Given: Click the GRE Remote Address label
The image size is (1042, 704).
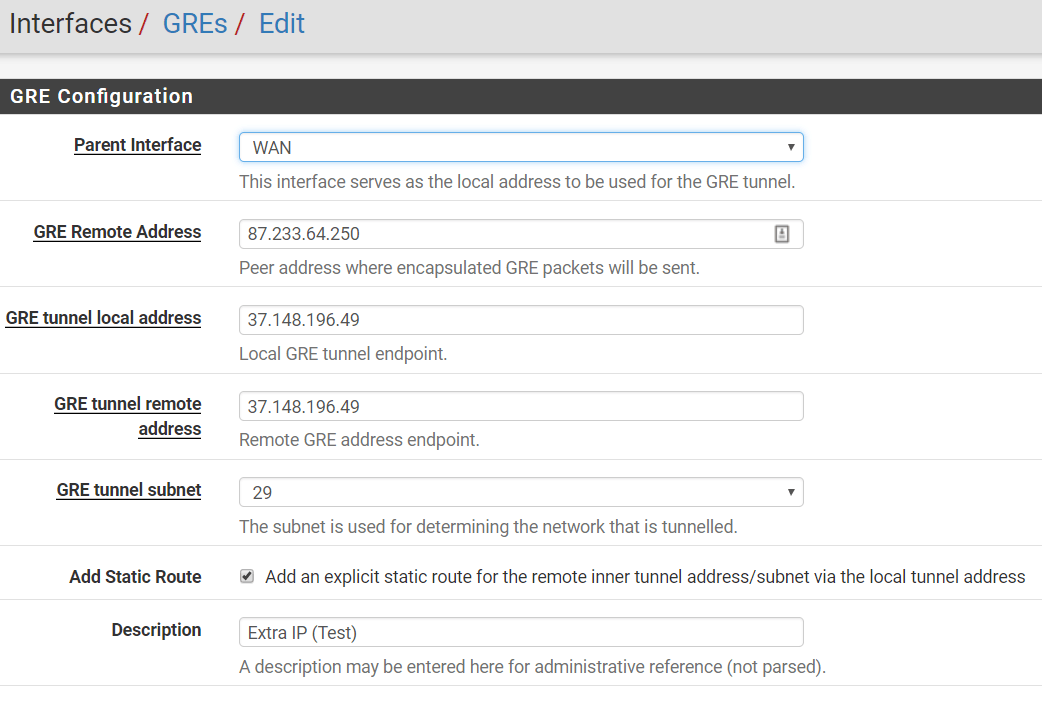Looking at the screenshot, I should [x=117, y=231].
